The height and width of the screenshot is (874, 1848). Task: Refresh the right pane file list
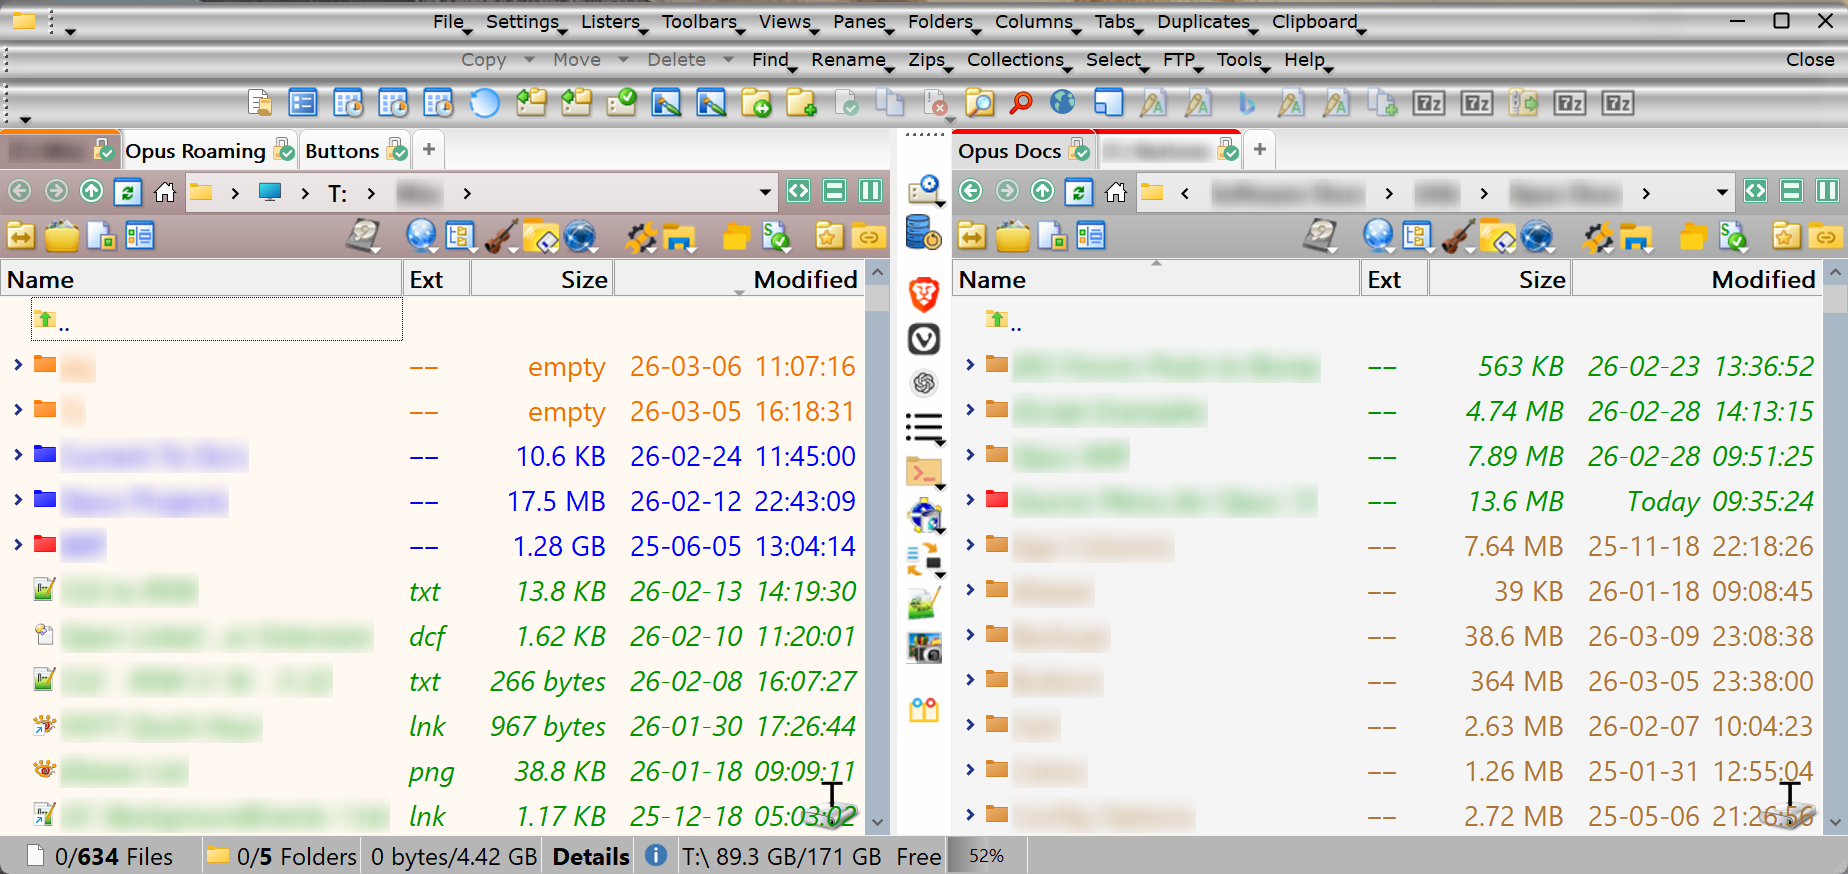tap(1078, 192)
